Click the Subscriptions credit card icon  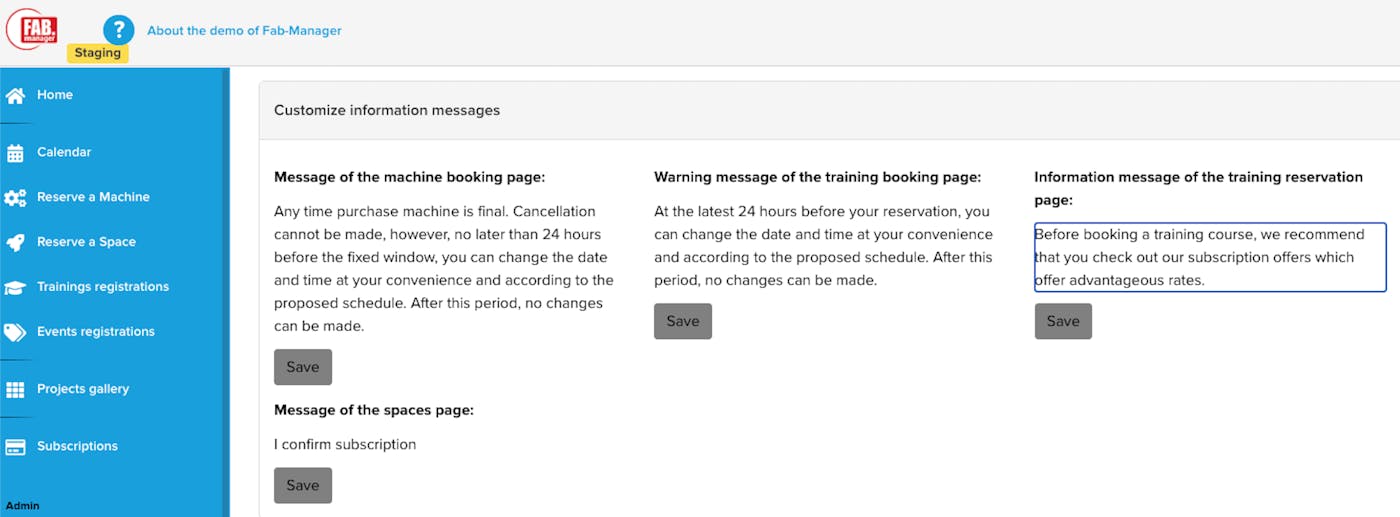pos(15,447)
